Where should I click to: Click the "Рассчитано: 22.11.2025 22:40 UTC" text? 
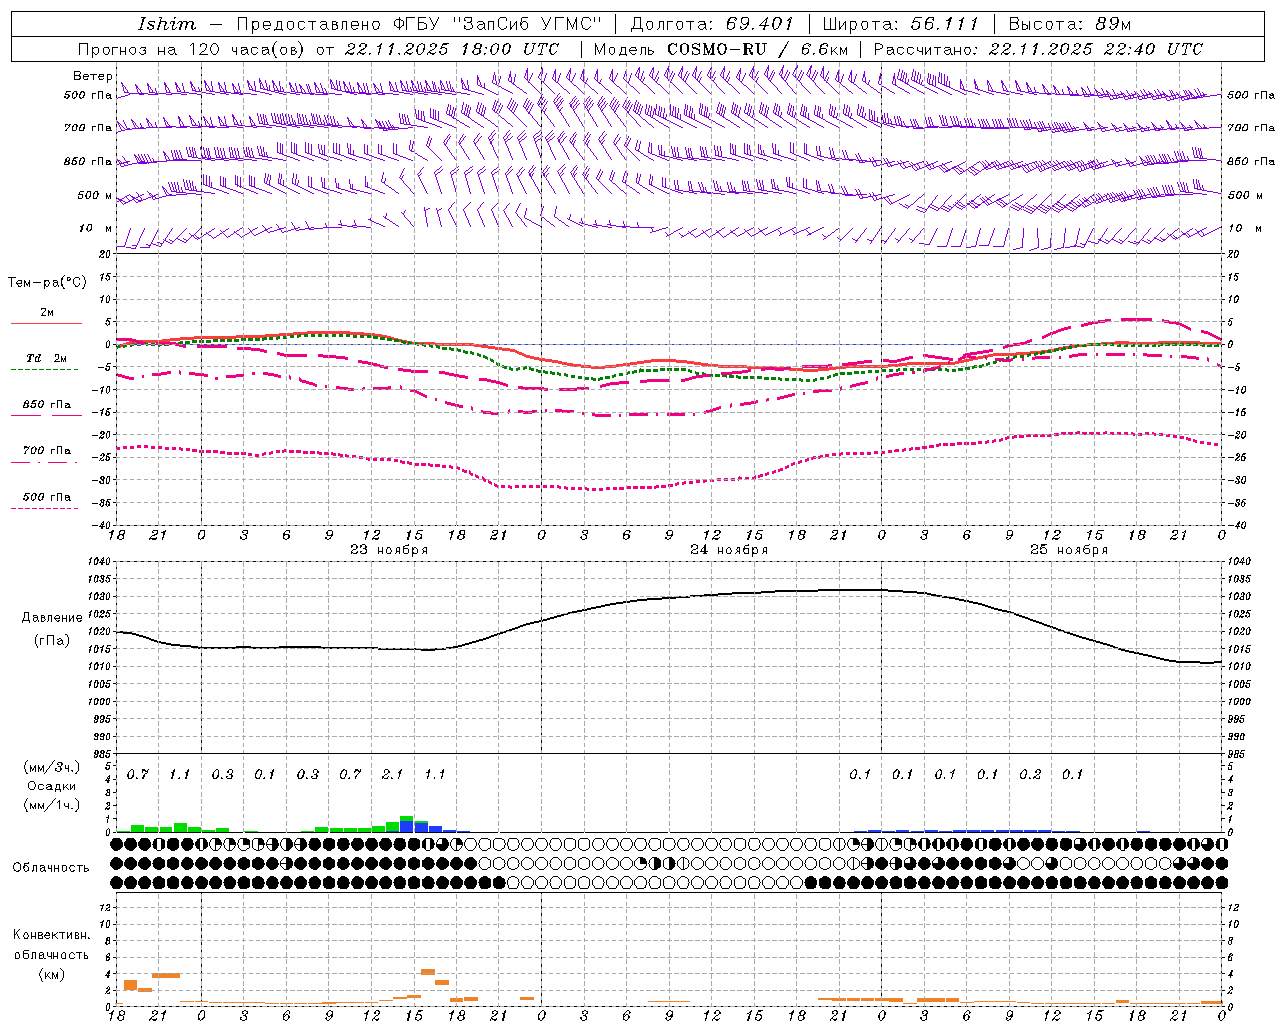point(1038,49)
